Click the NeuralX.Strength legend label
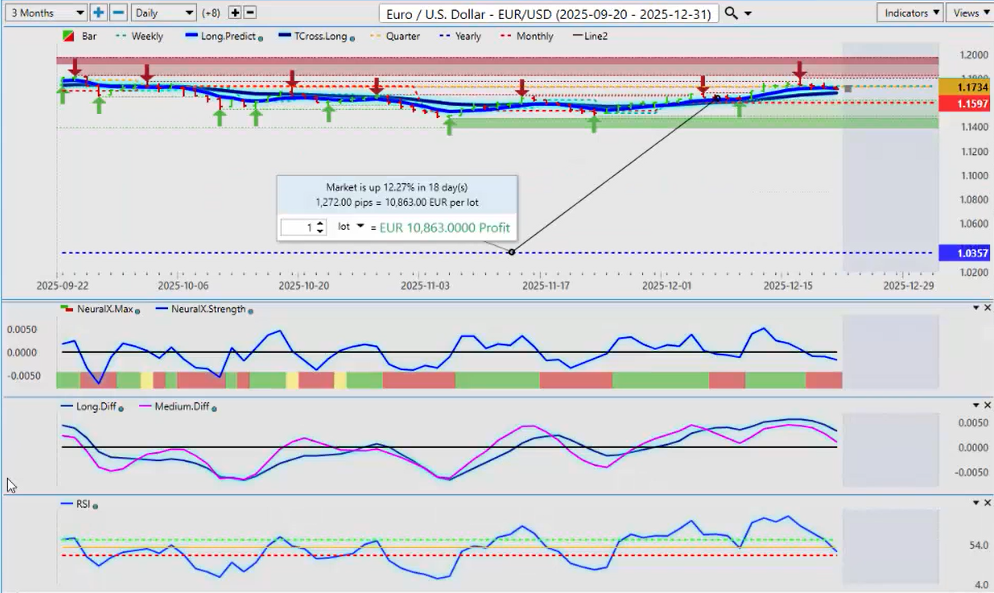The image size is (994, 593). [x=208, y=310]
